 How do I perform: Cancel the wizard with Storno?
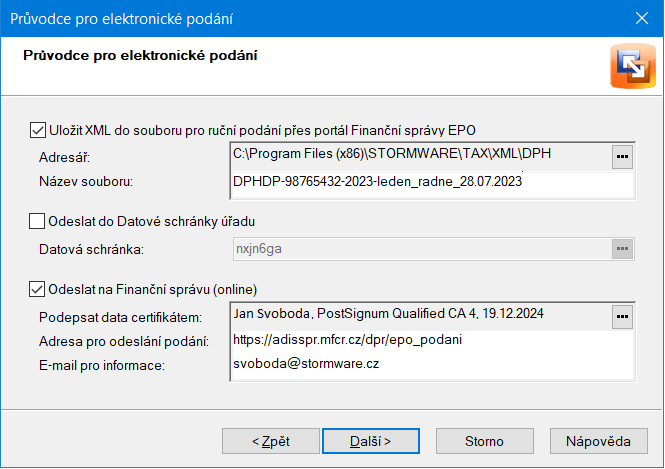pos(485,441)
